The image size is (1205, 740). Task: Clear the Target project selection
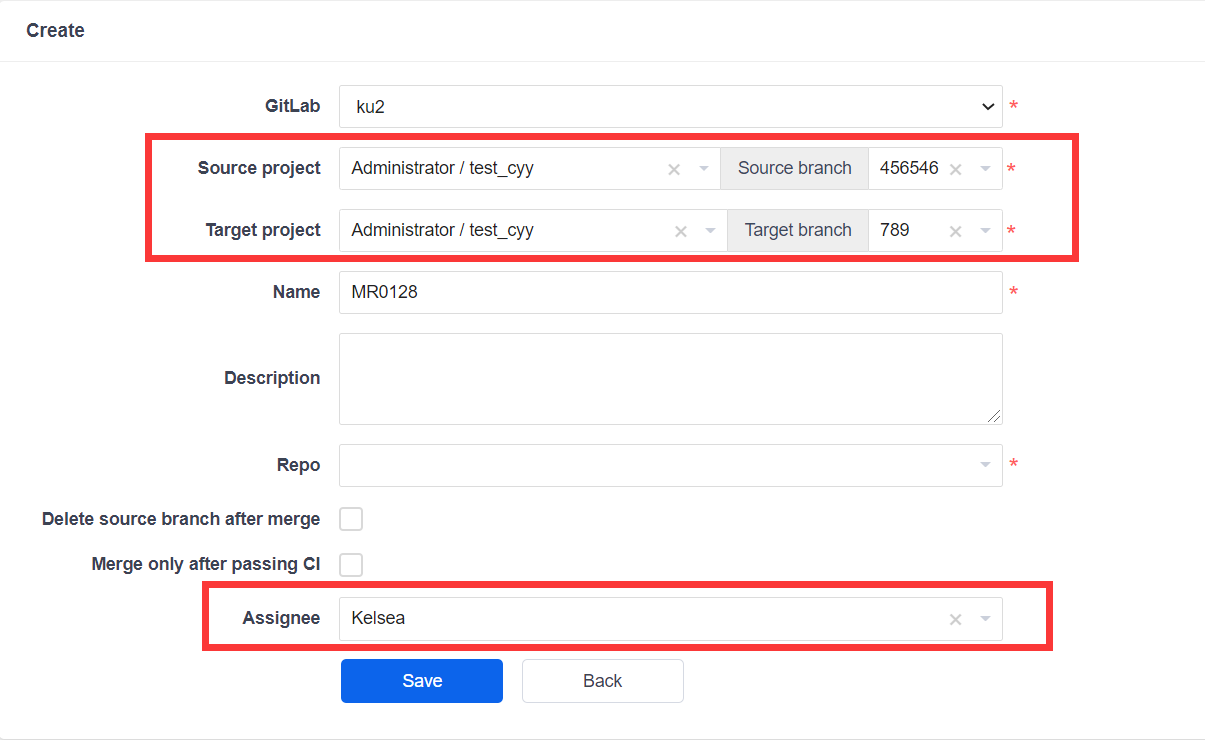click(681, 231)
